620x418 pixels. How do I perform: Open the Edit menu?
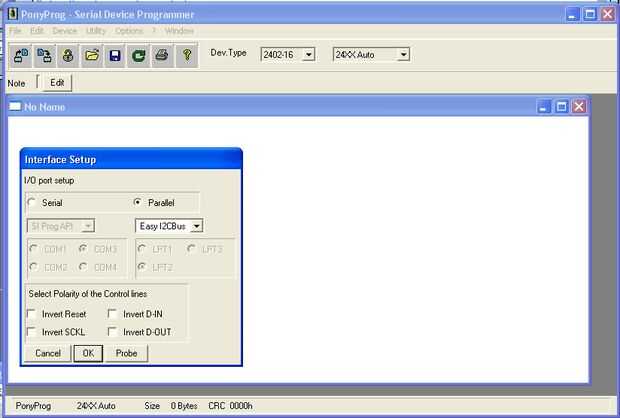(x=37, y=31)
